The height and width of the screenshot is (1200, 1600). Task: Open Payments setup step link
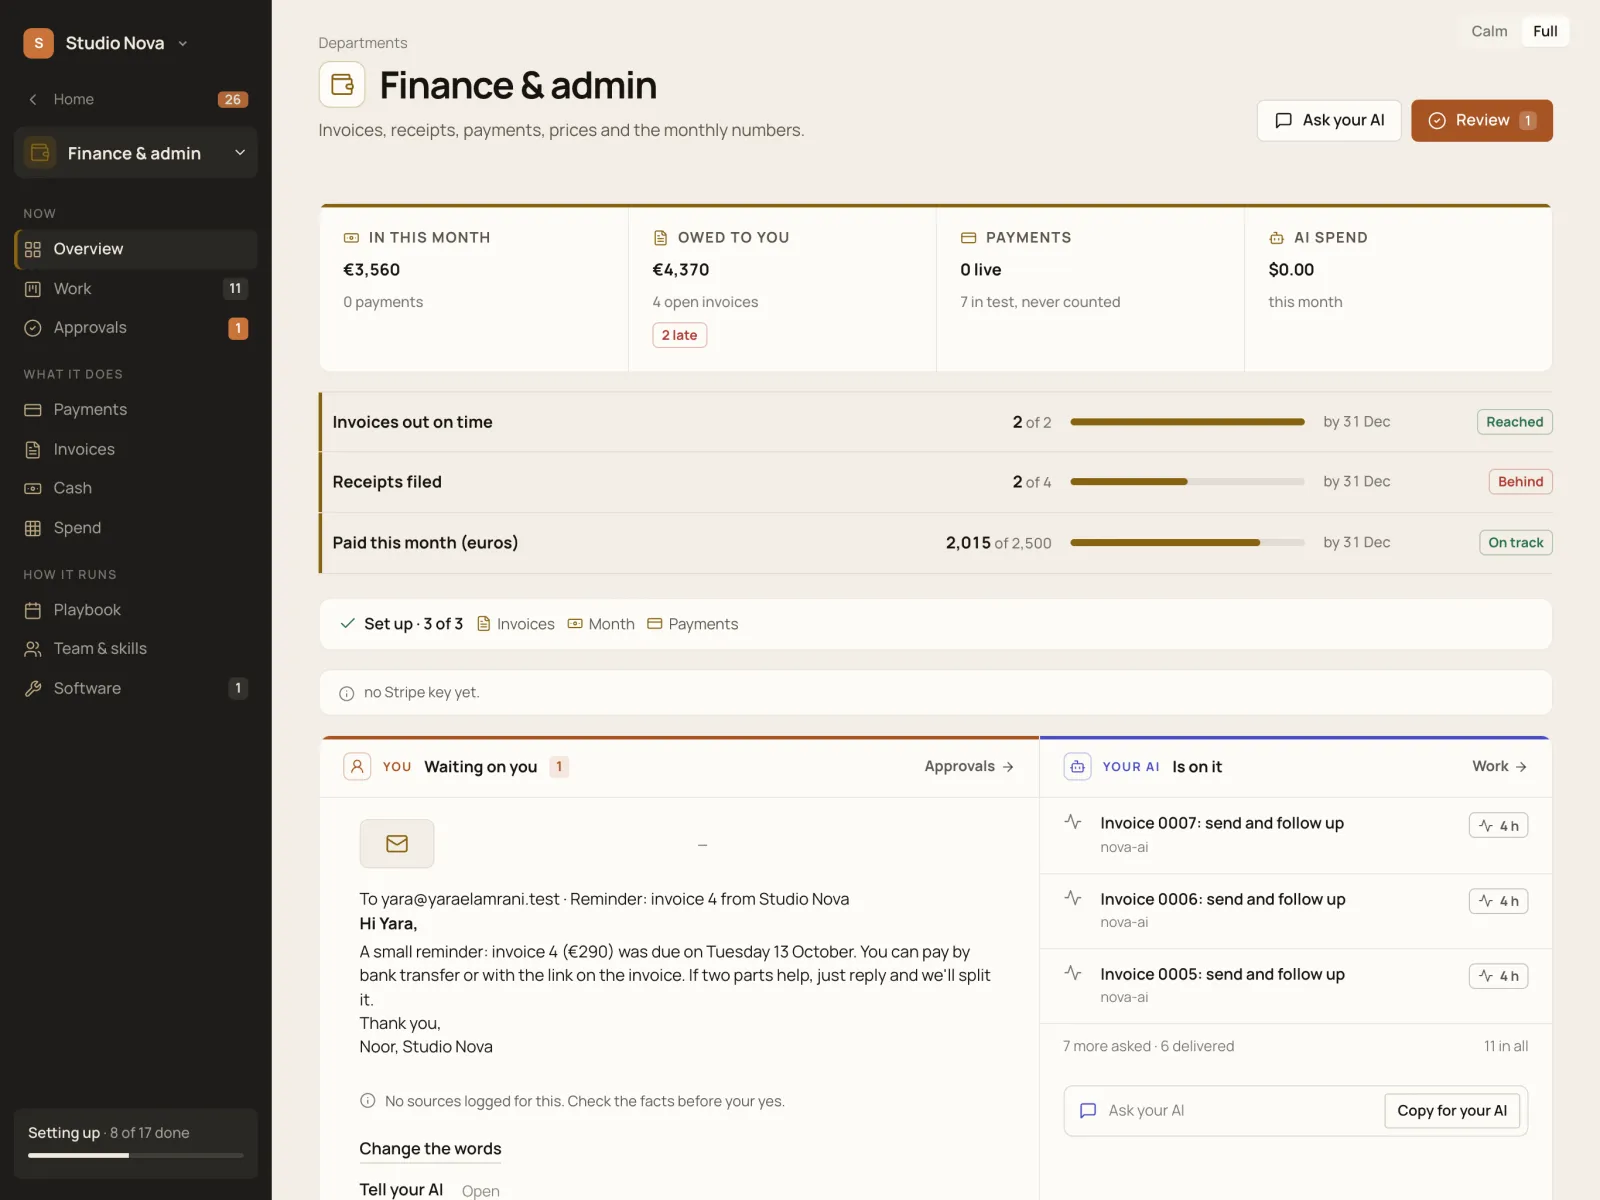click(x=693, y=624)
